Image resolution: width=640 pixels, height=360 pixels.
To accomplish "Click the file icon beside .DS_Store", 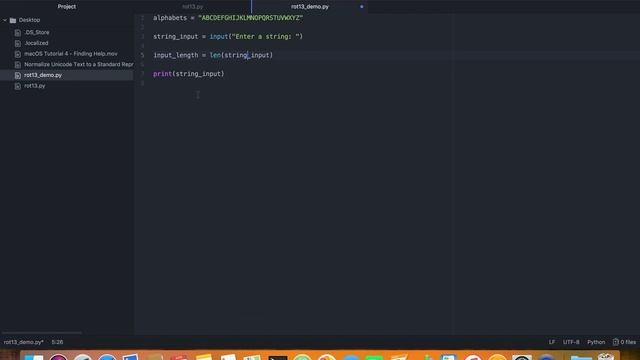I will pyautogui.click(x=18, y=33).
